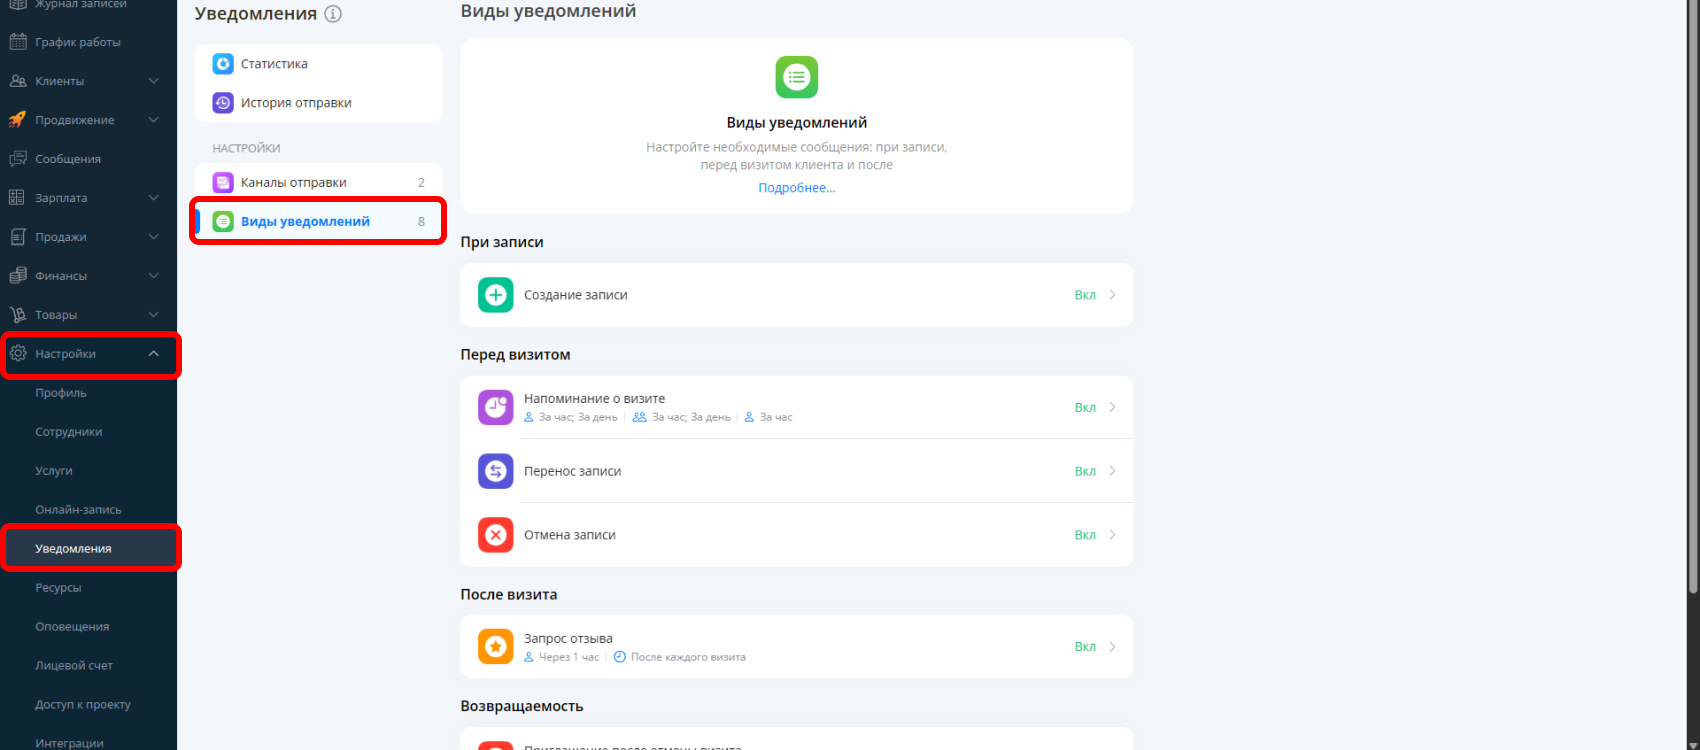1700x750 pixels.
Task: Click the purple Каналы отправки icon
Action: click(x=223, y=183)
